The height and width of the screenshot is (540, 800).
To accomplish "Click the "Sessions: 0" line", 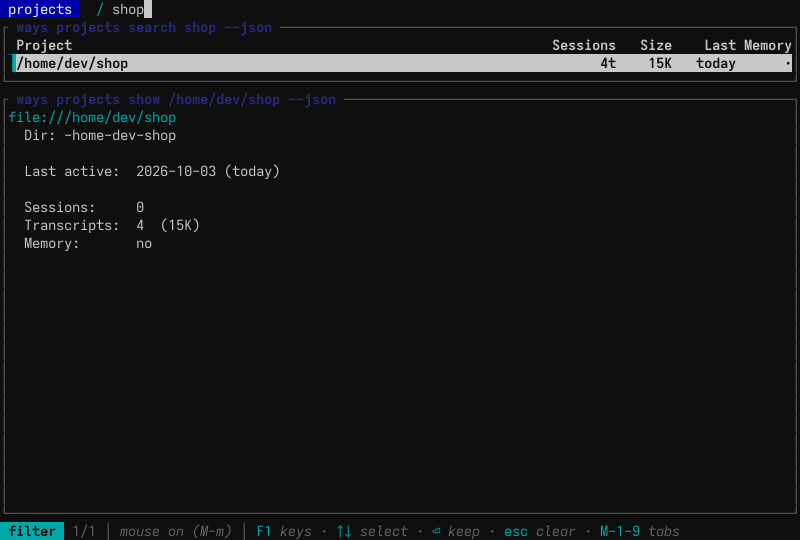I will point(84,207).
